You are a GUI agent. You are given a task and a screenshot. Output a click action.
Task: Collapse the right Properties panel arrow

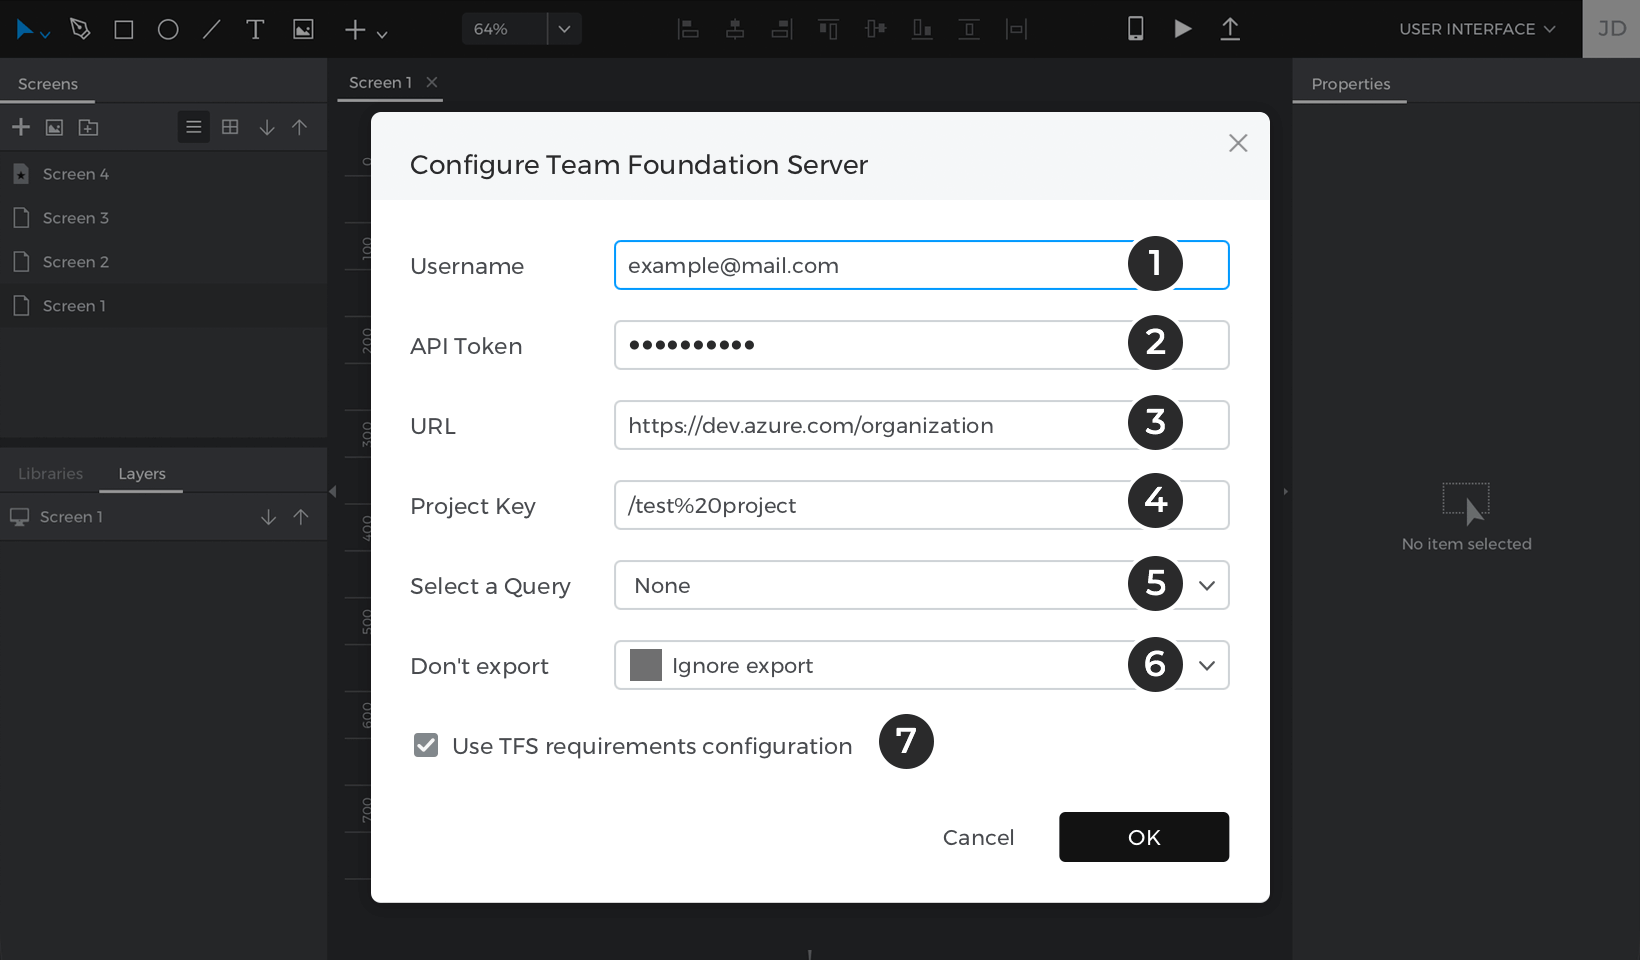(x=1286, y=491)
